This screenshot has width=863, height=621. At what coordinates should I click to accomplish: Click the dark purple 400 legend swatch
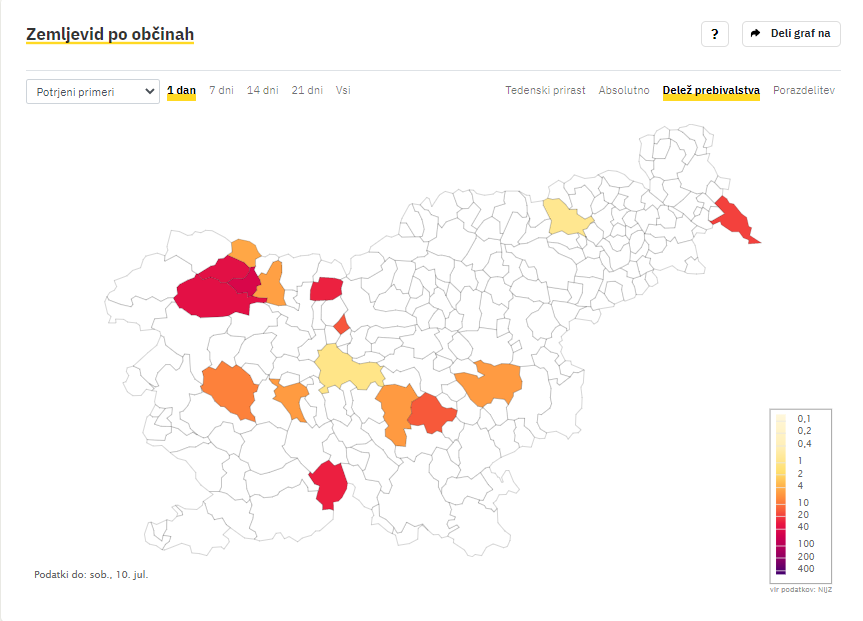coord(780,568)
